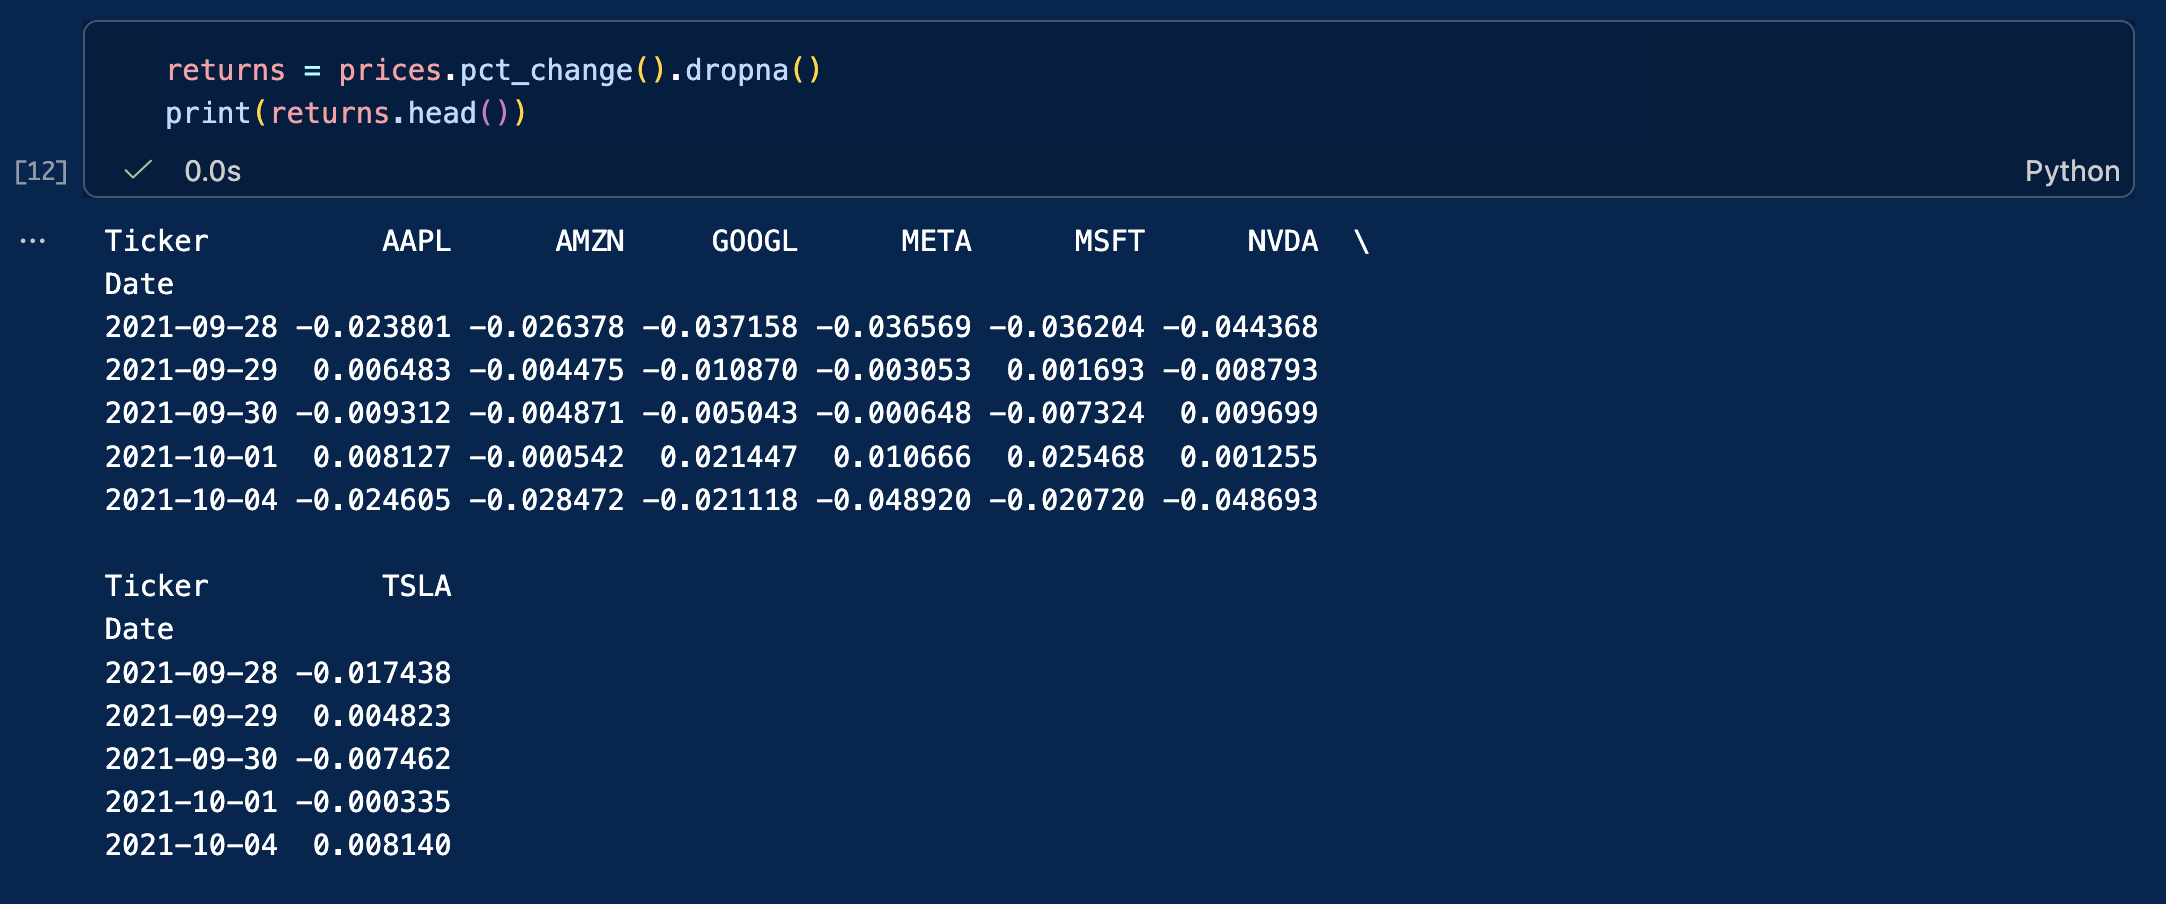This screenshot has width=2166, height=904.
Task: Click the backslash continuation after NVDA
Action: click(x=1361, y=241)
